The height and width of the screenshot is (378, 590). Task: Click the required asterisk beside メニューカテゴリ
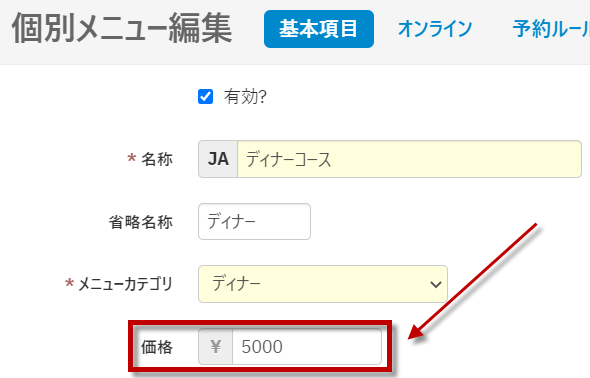[x=69, y=283]
